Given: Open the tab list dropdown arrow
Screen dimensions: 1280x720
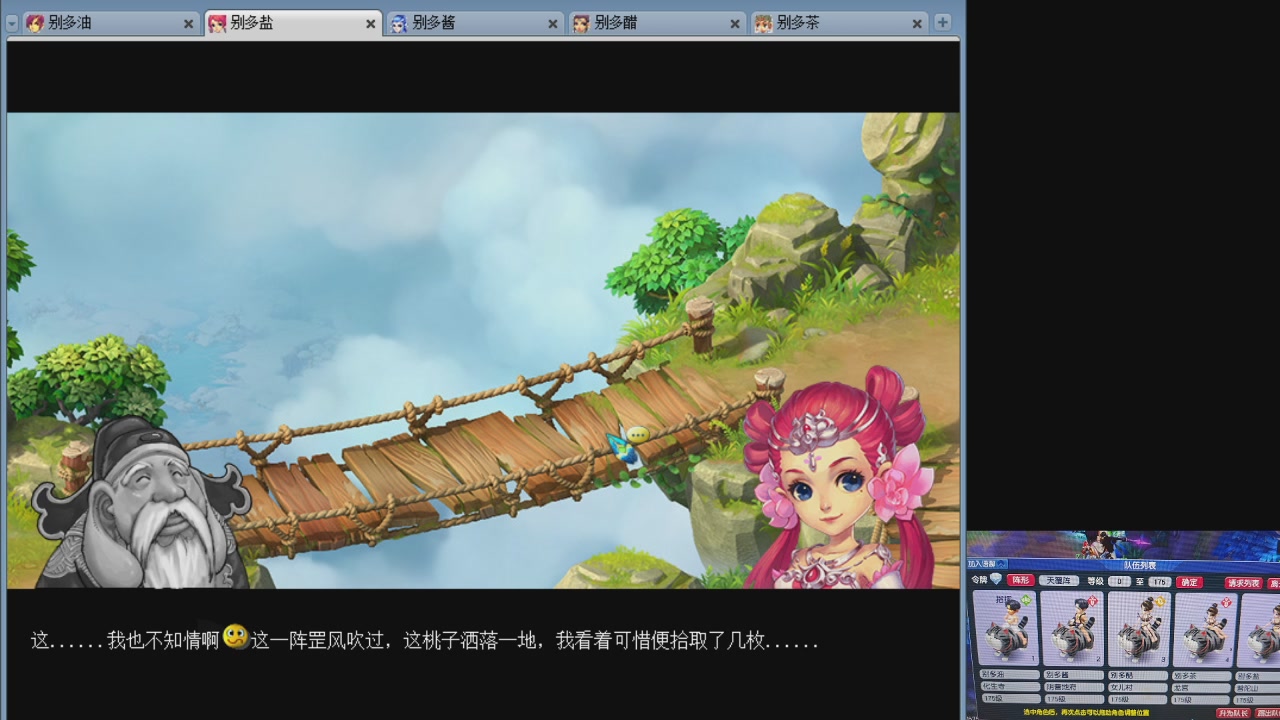Looking at the screenshot, I should (x=12, y=24).
